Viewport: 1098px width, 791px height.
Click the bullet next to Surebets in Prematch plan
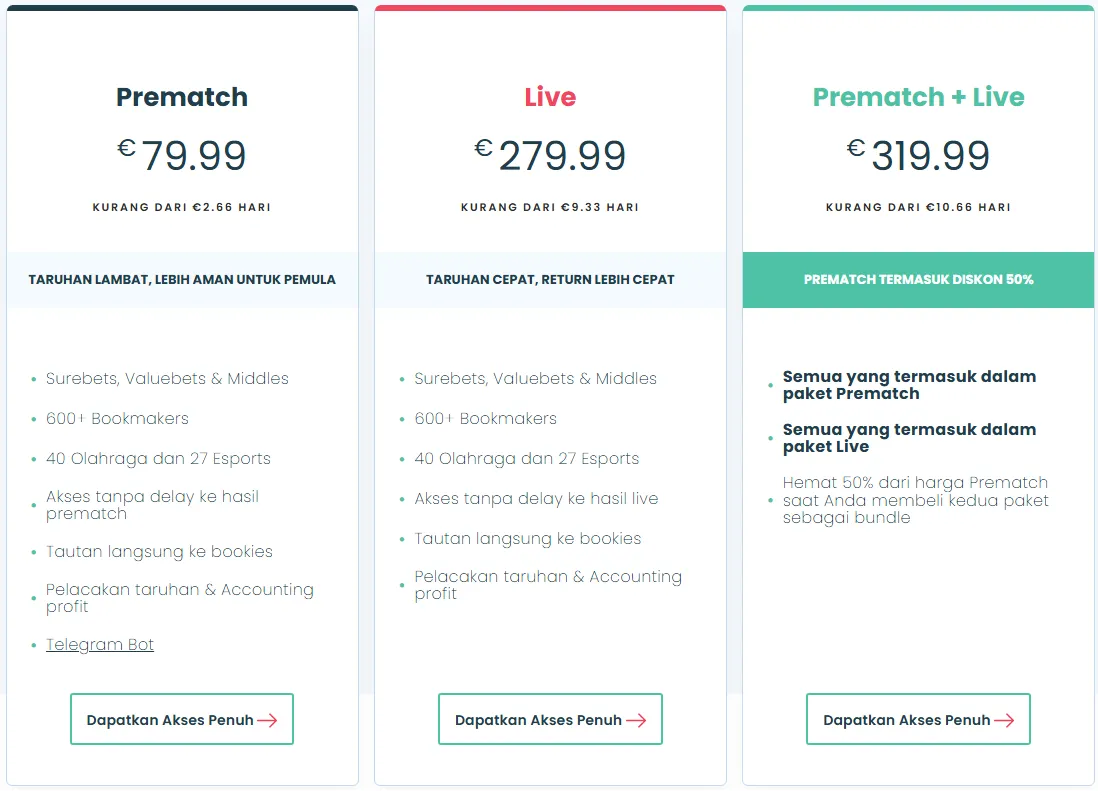(x=32, y=379)
